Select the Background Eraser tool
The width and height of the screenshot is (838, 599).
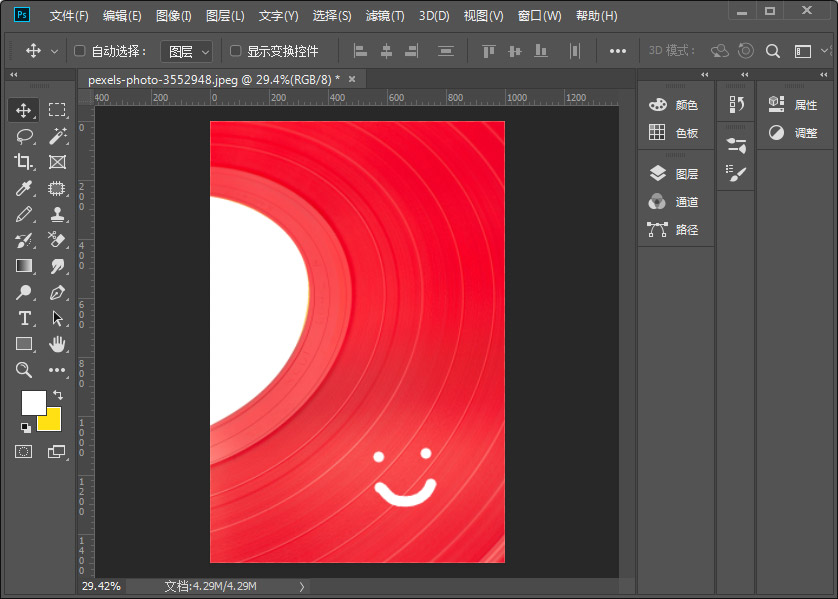tap(57, 240)
